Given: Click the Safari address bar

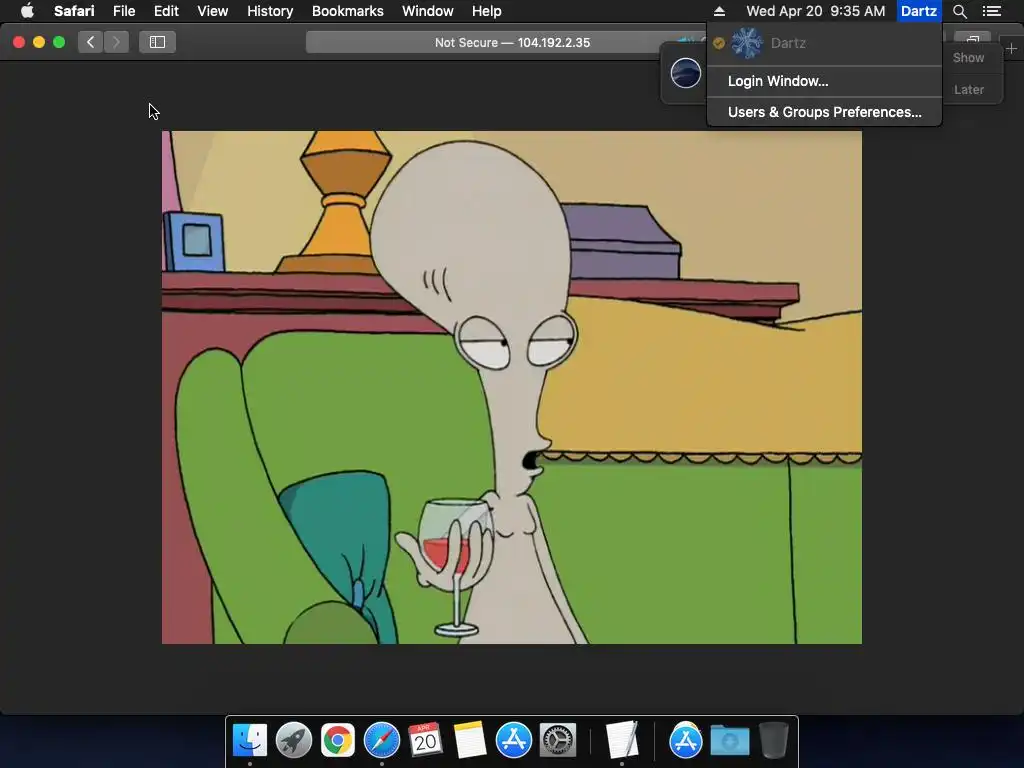Looking at the screenshot, I should (512, 42).
